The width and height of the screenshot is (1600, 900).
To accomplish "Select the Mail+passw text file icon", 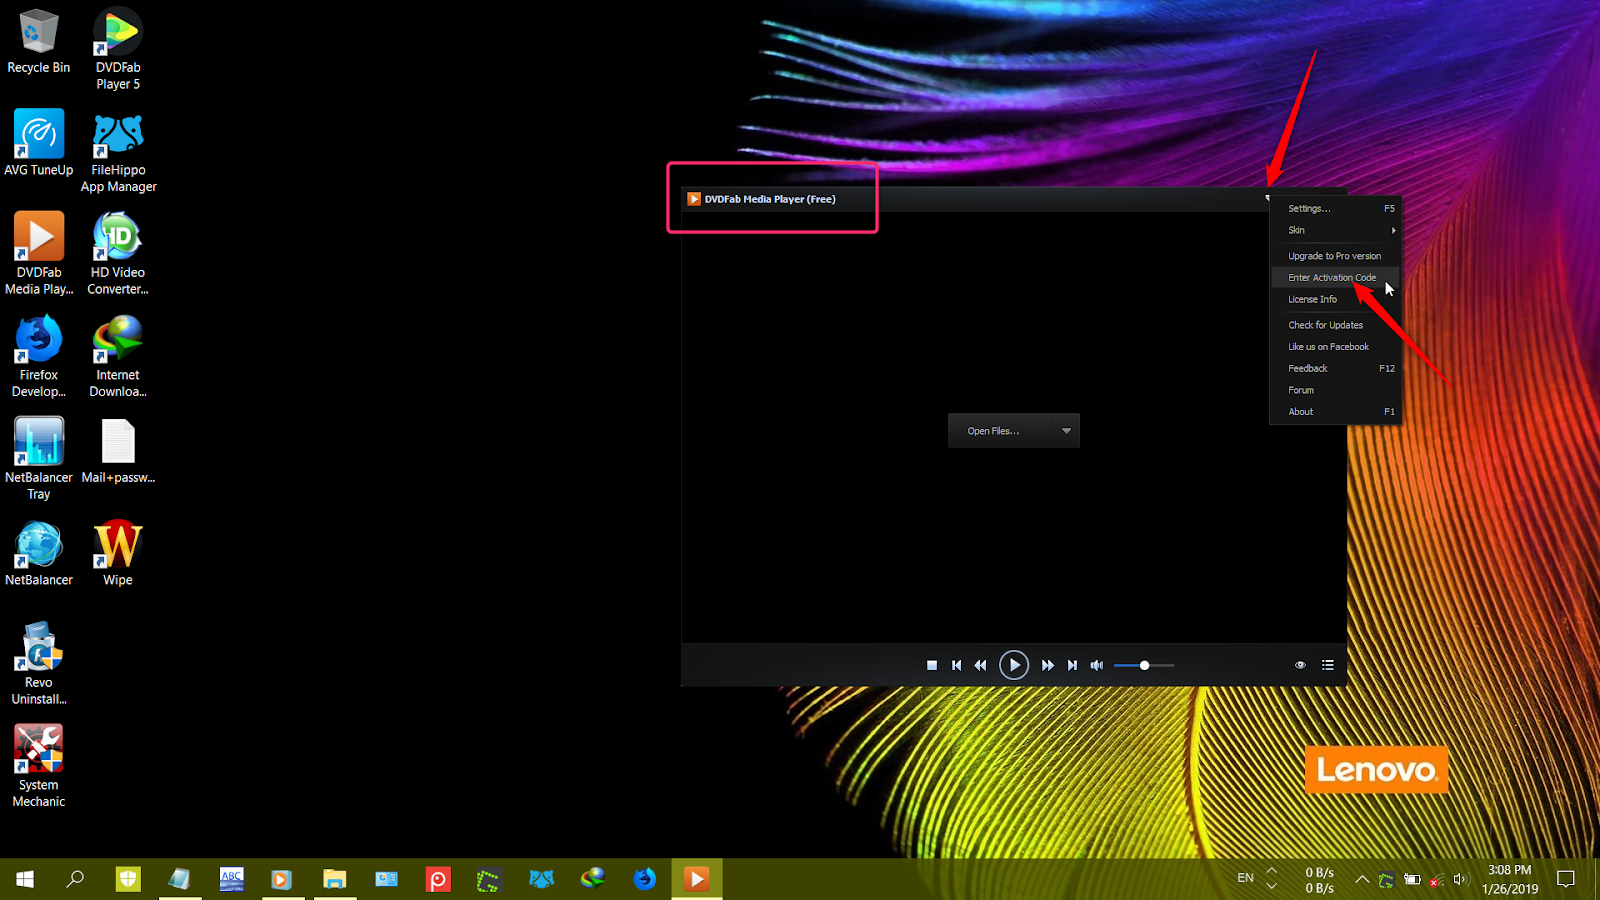I will 118,451.
